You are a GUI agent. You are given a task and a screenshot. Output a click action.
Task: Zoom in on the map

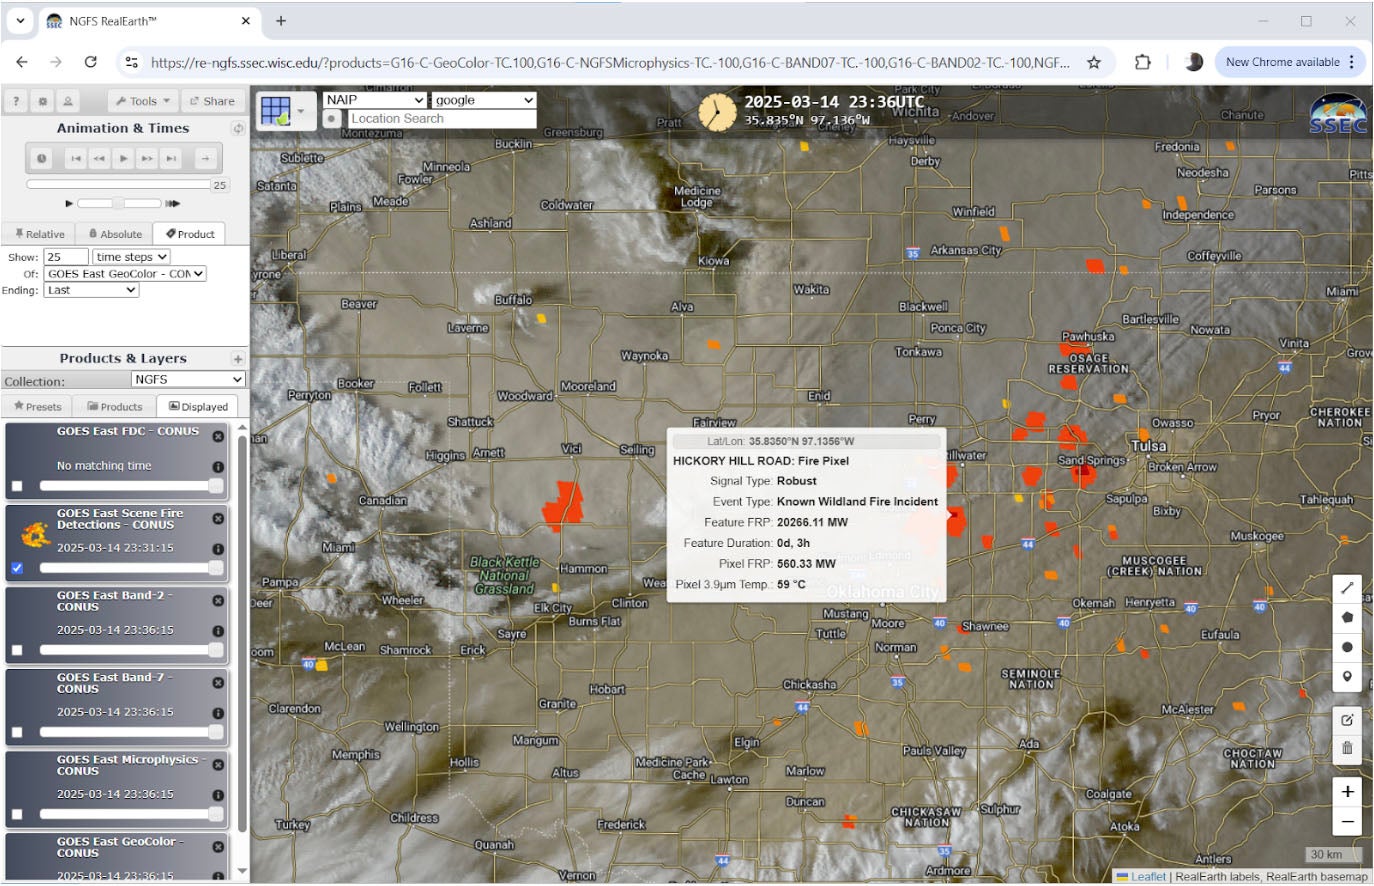(x=1347, y=792)
